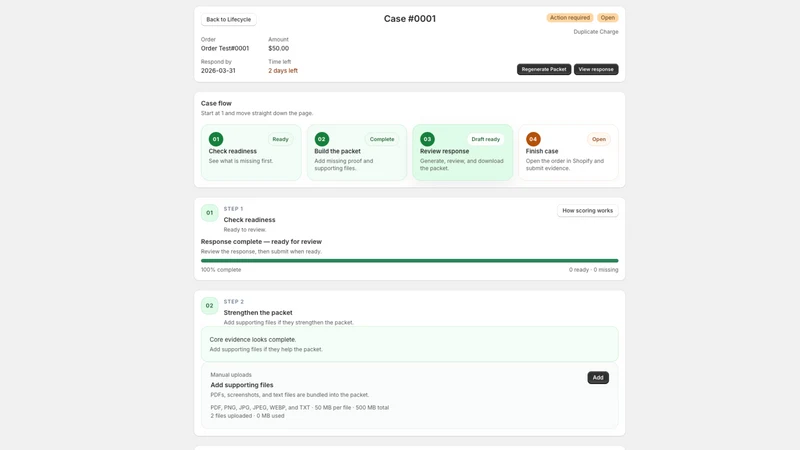This screenshot has height=450, width=800.
Task: Click the 100% complete text
Action: click(x=221, y=270)
